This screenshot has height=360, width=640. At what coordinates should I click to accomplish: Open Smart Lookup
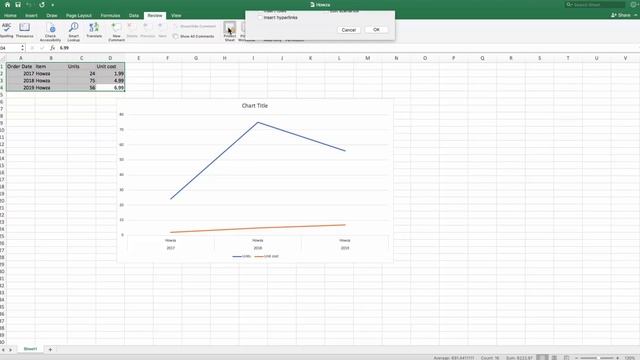point(73,31)
